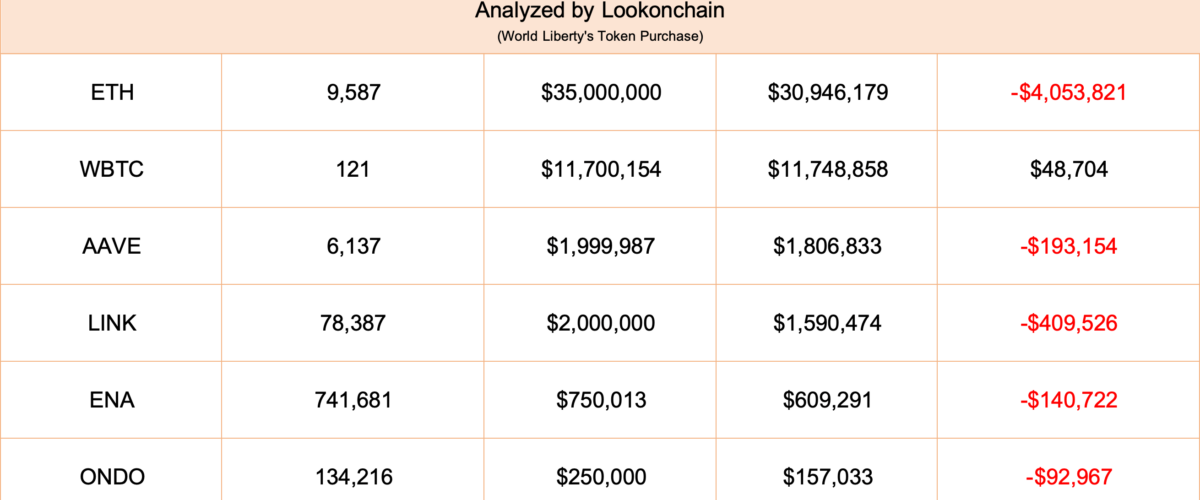This screenshot has height=500, width=1200.
Task: Click the "Analyzed by Lookonchain" title
Action: tap(600, 11)
